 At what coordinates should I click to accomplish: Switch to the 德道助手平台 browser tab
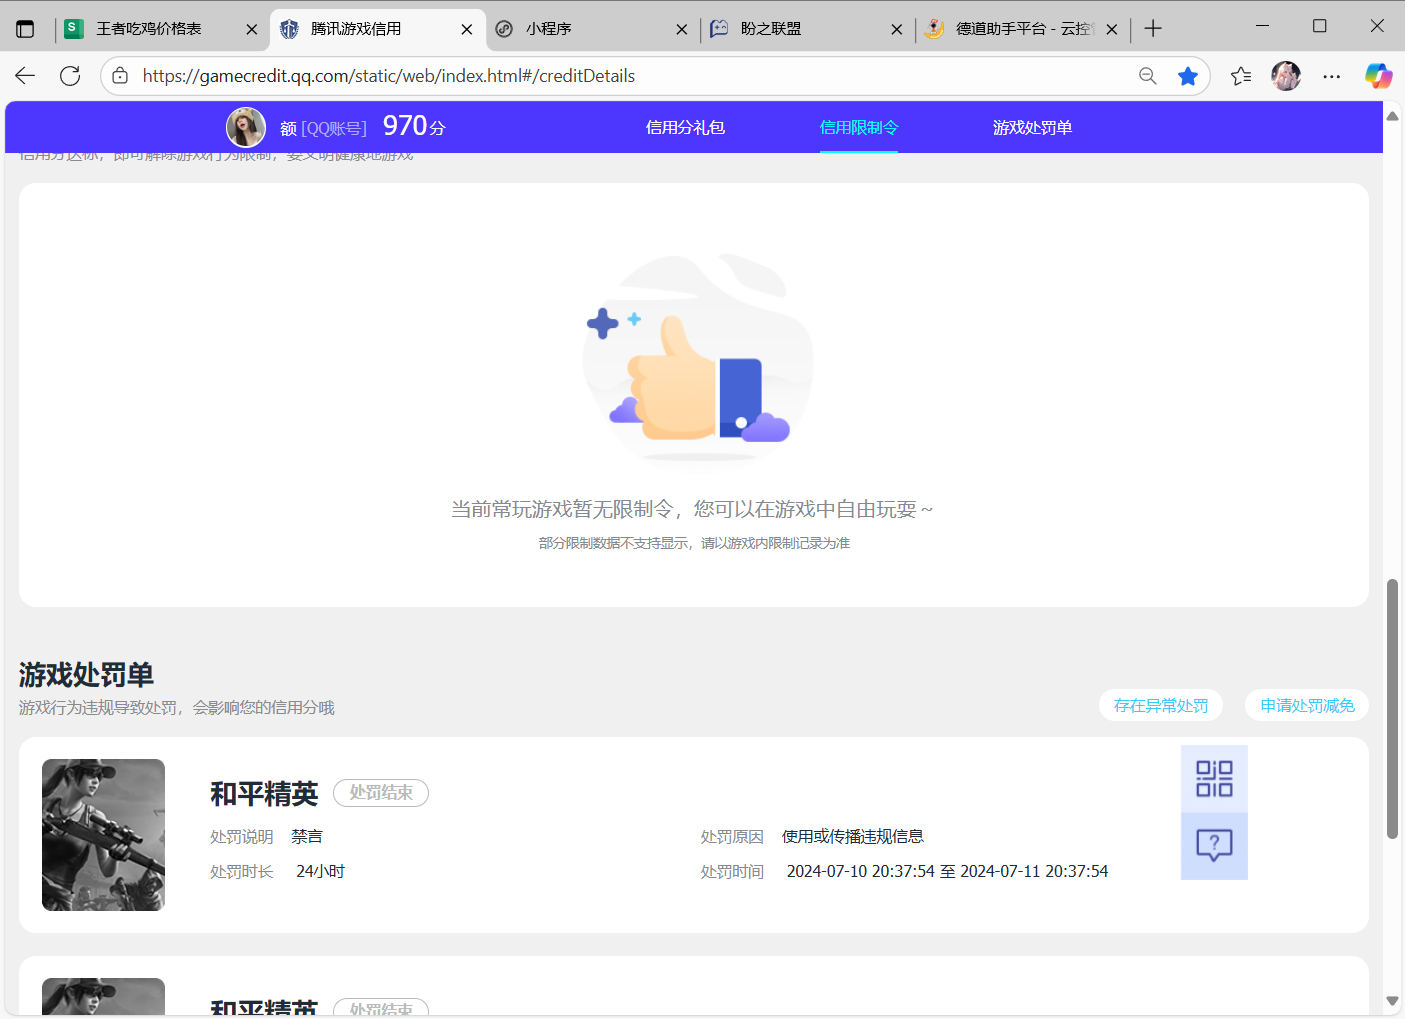tap(1022, 29)
